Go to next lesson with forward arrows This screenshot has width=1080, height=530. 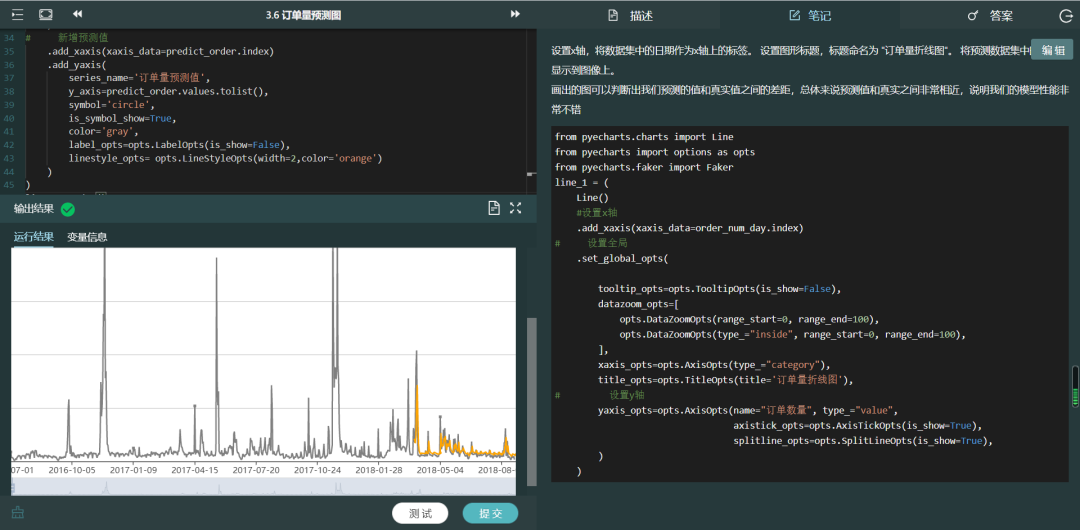(x=515, y=14)
